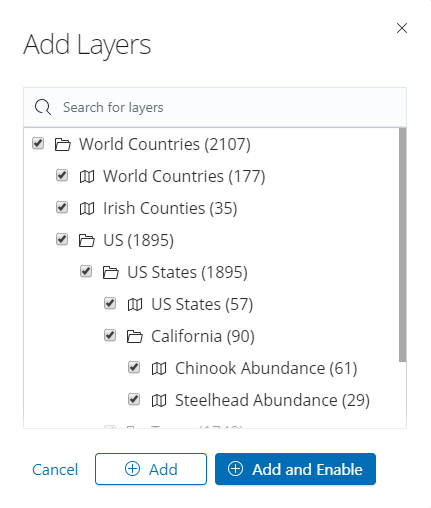431x508 pixels.
Task: Click the layer list scrollbar thumb
Action: [x=402, y=245]
